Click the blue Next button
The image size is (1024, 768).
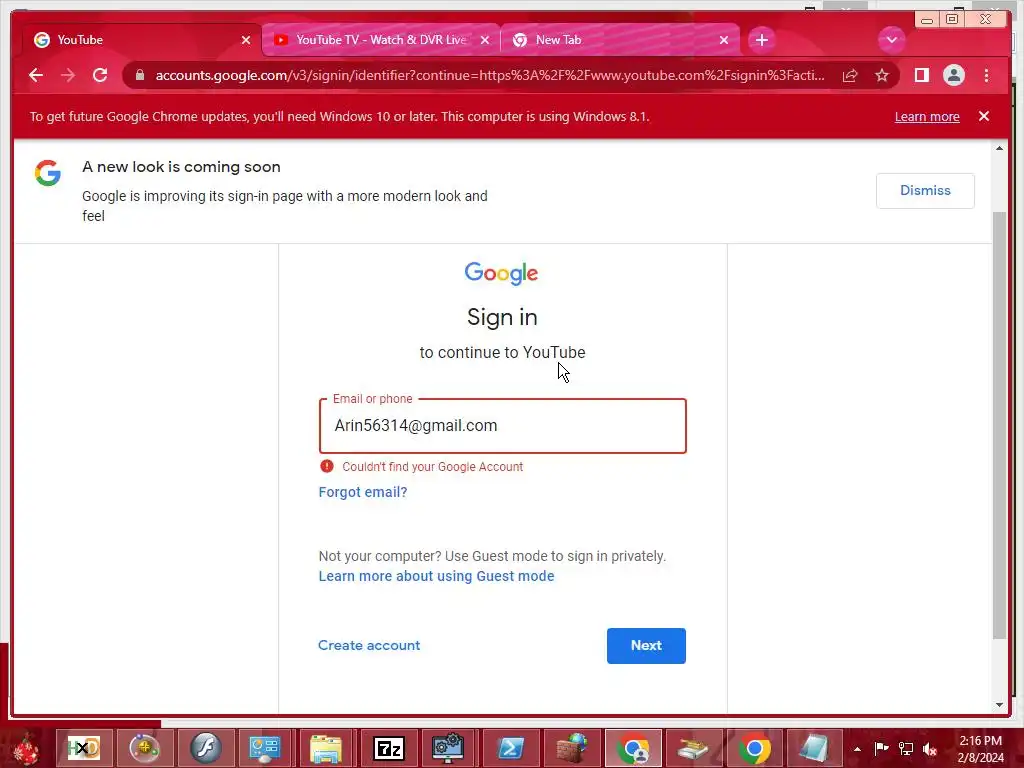(x=646, y=646)
